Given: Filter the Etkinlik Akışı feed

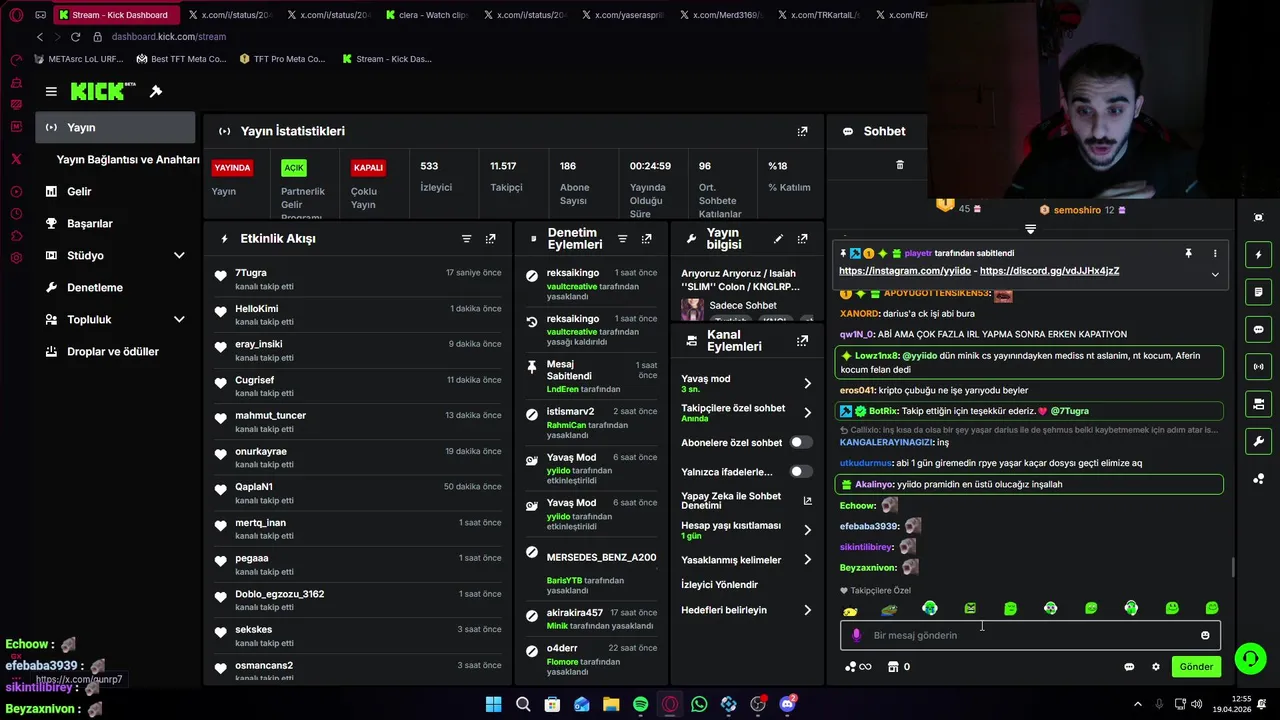Looking at the screenshot, I should [466, 239].
